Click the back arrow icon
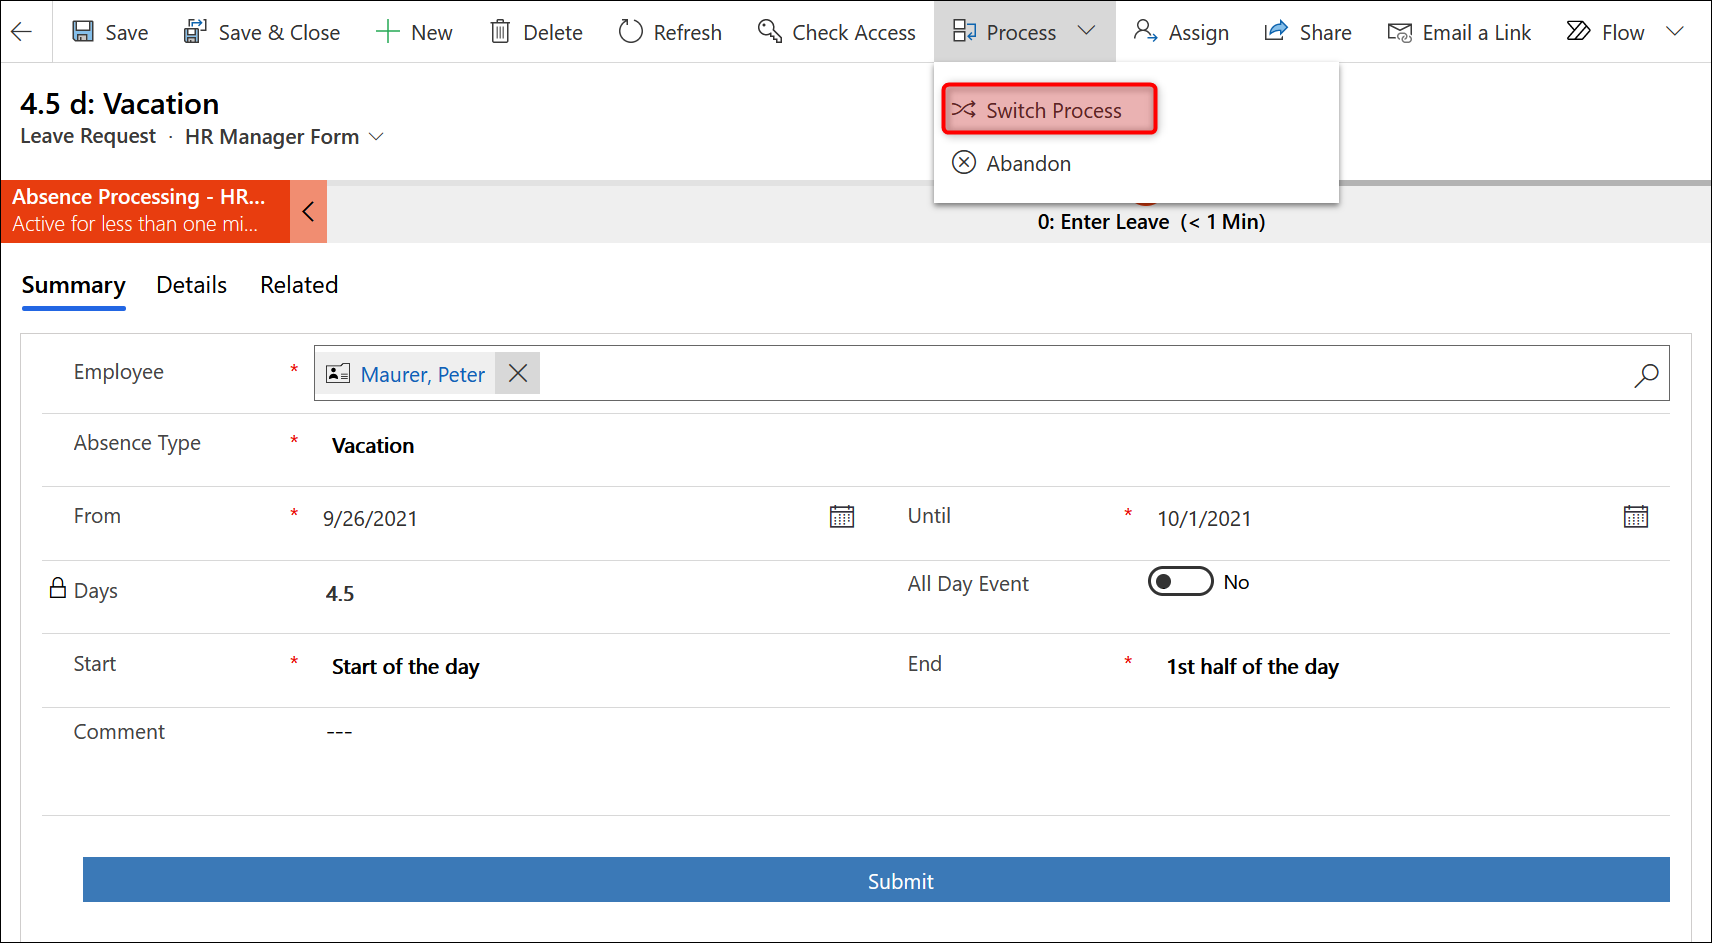1712x943 pixels. [22, 32]
